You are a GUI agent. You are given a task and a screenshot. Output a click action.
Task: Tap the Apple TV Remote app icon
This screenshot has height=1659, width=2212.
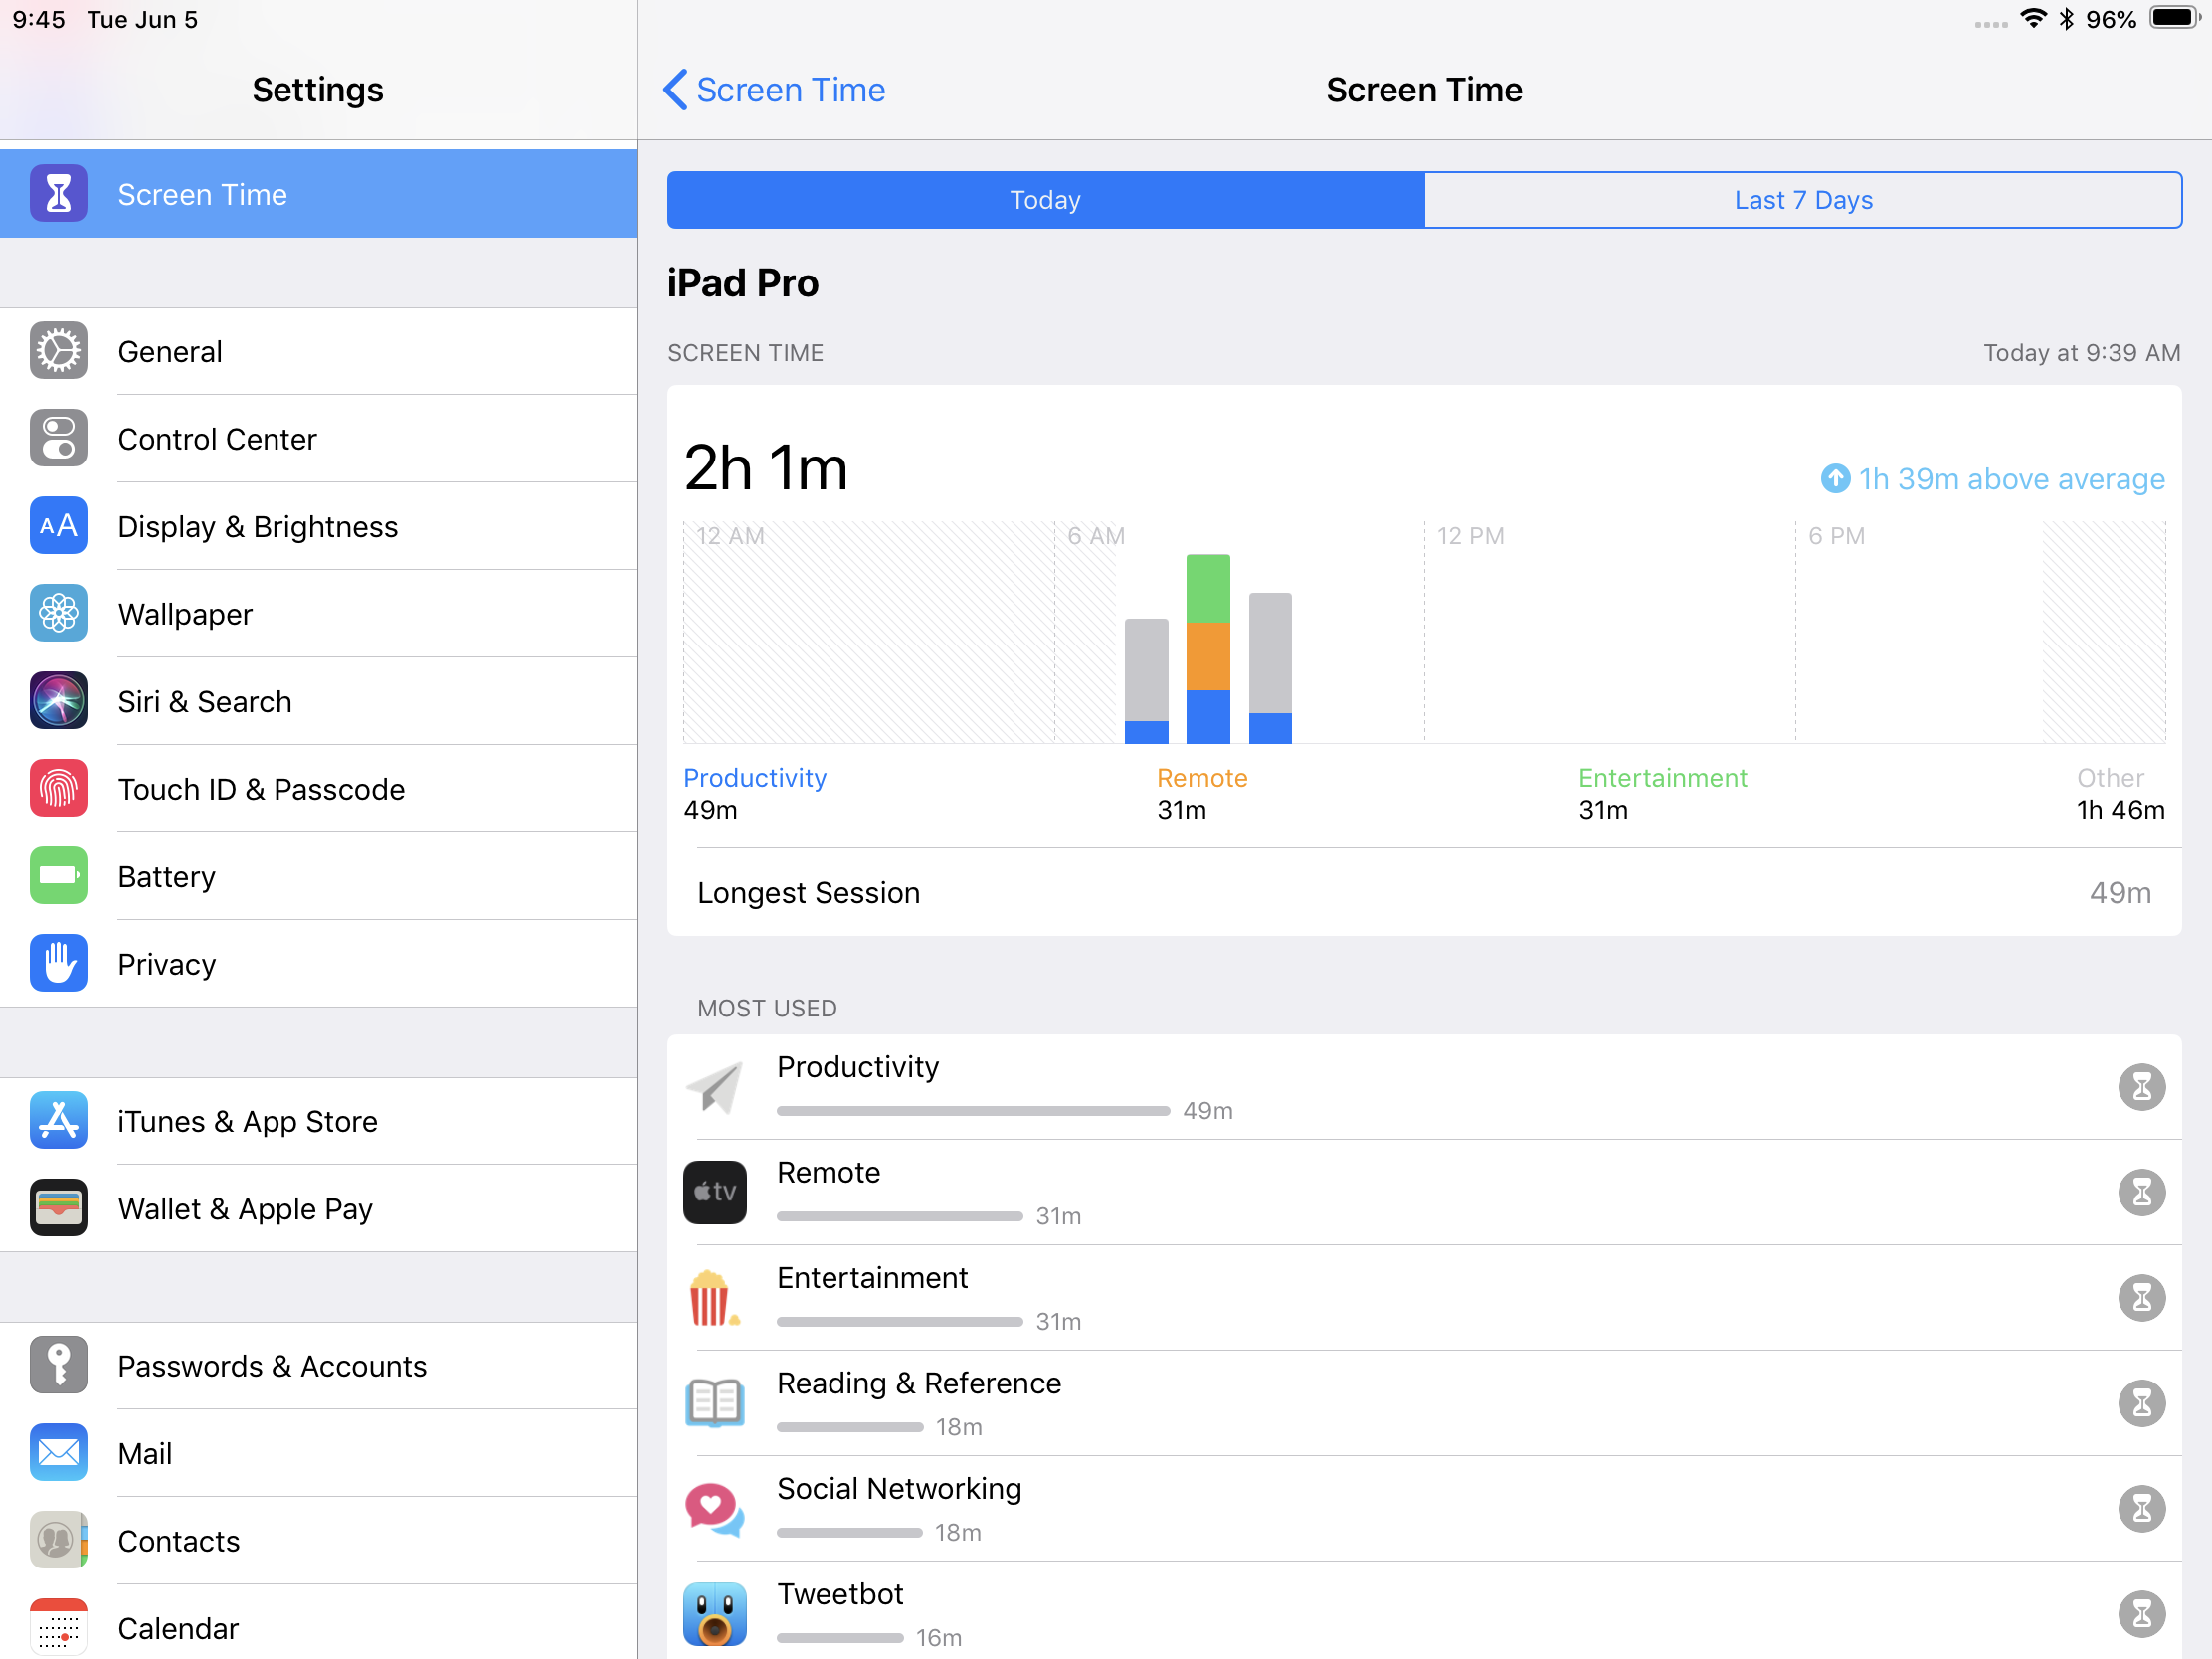[x=715, y=1192]
